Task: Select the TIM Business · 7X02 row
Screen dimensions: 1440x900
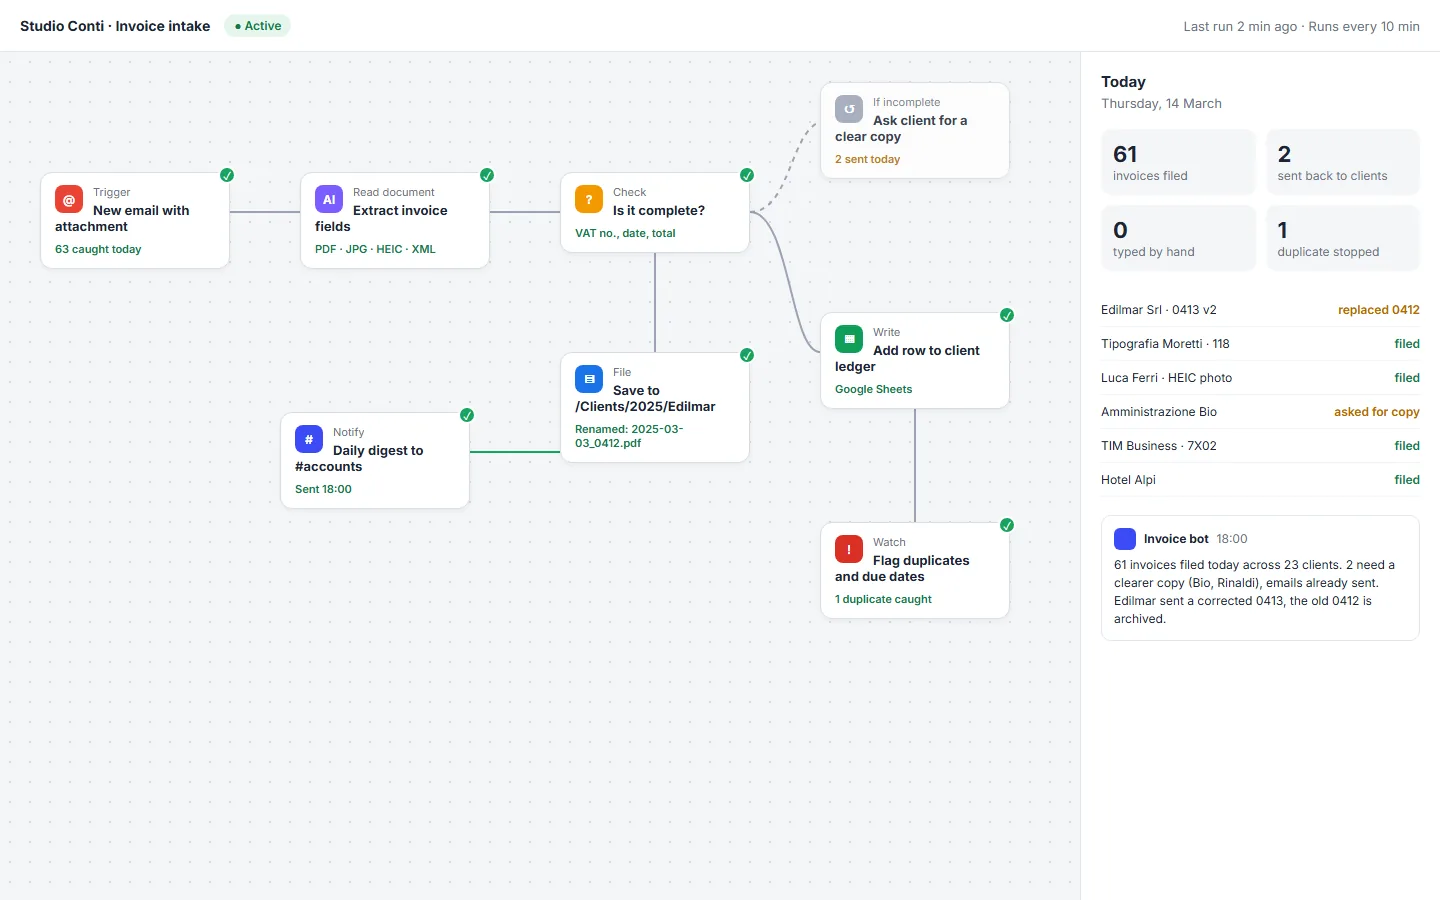Action: click(x=1260, y=446)
